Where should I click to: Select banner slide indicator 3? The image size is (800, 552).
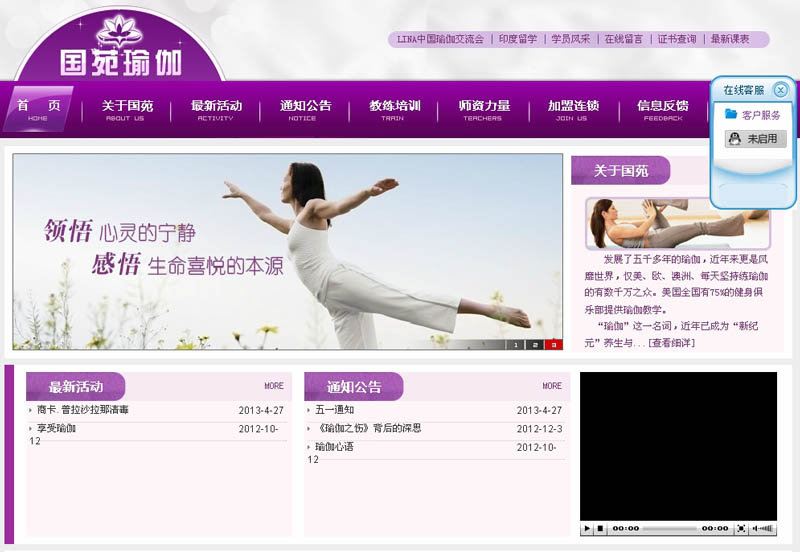554,344
